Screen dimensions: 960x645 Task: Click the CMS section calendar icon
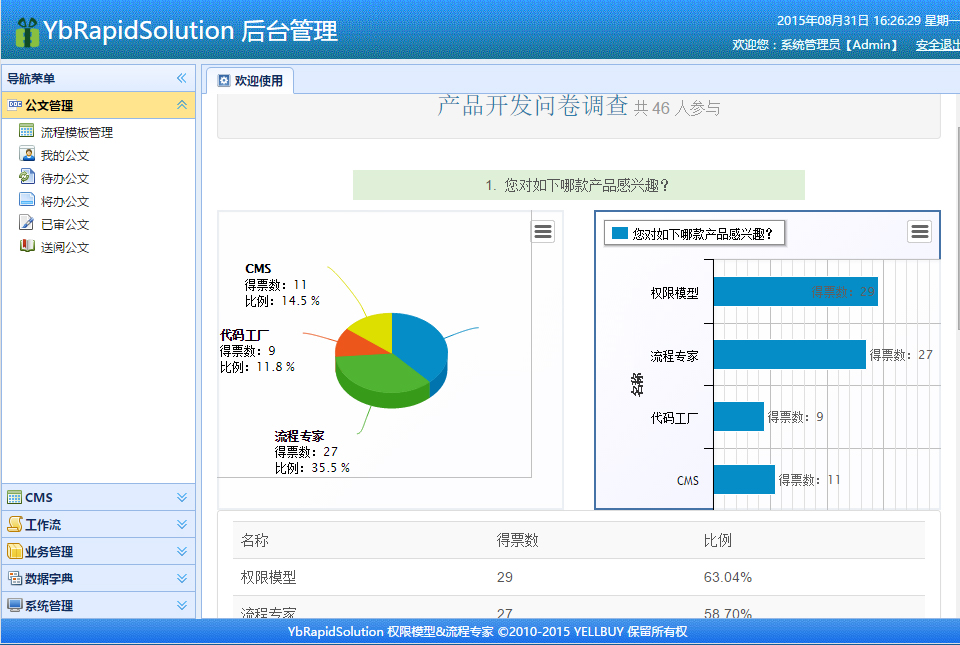coord(14,497)
